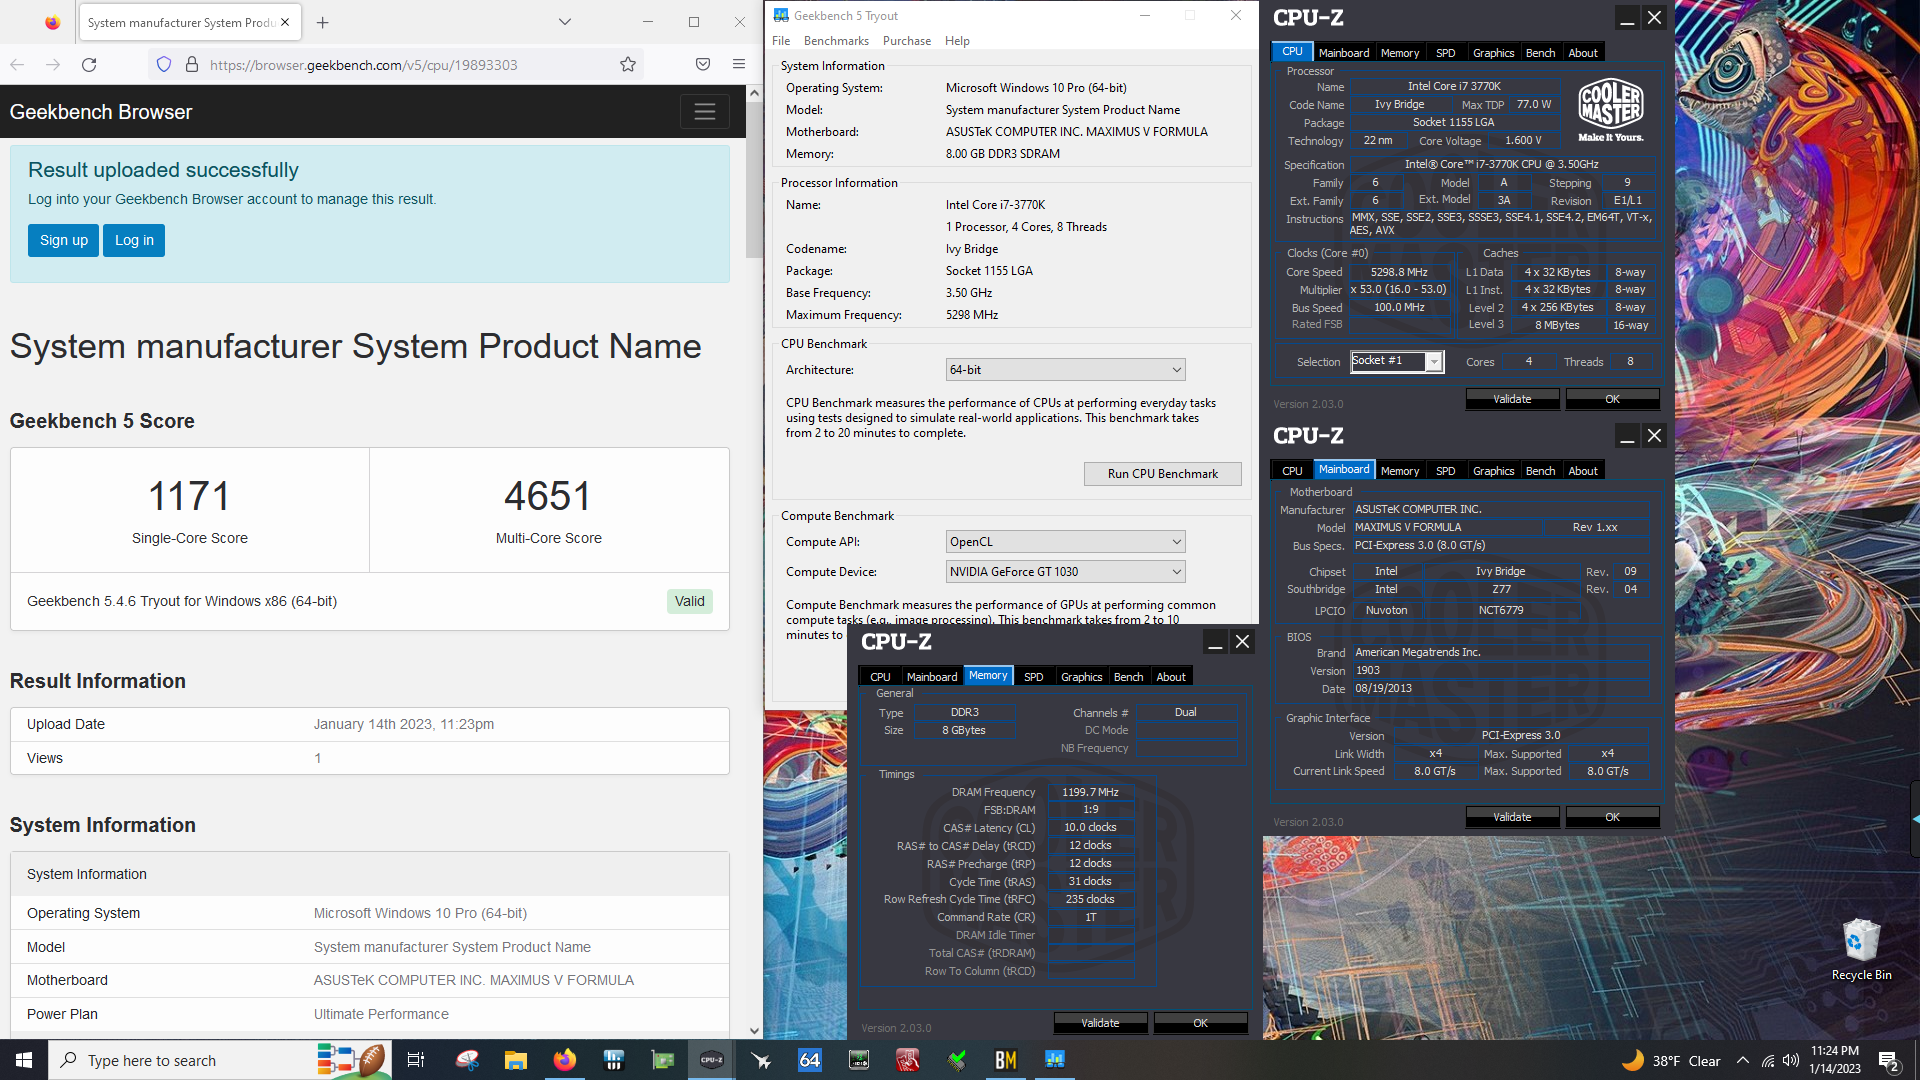Reload the Geekbench Browser page
The width and height of the screenshot is (1920, 1080).
89,65
